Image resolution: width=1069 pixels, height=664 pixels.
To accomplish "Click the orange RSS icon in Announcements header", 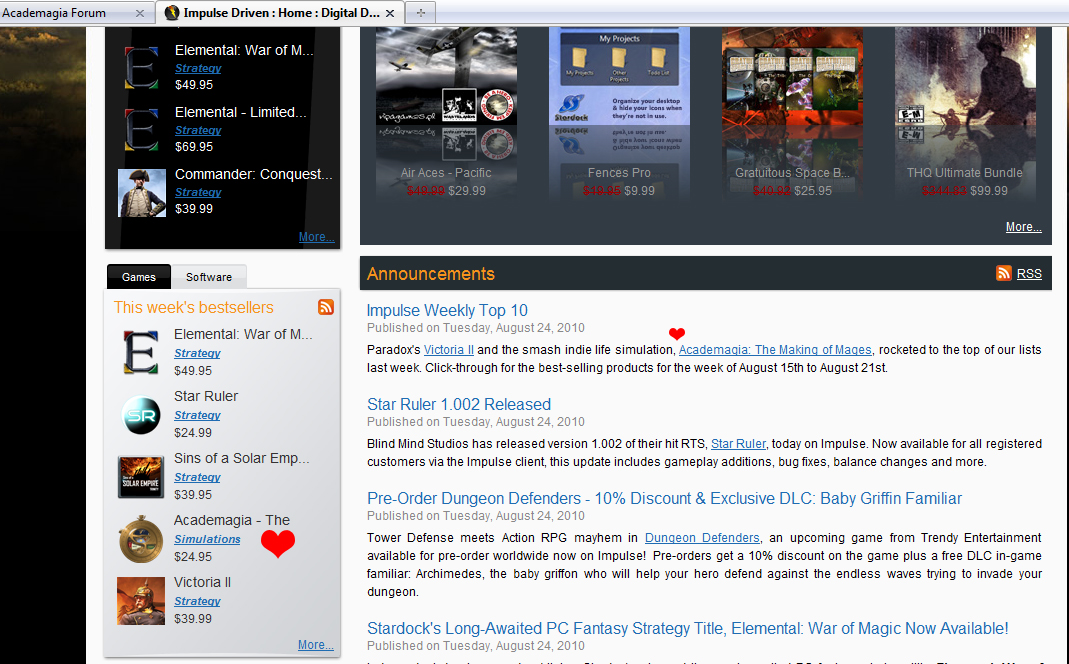I will point(1004,273).
